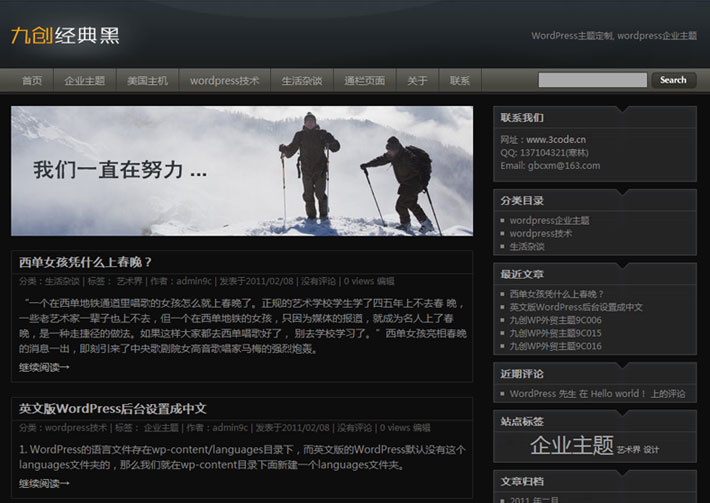This screenshot has width=710, height=503.
Task: Open 九创WP外贸主题9C016 recent article
Action: click(x=556, y=346)
